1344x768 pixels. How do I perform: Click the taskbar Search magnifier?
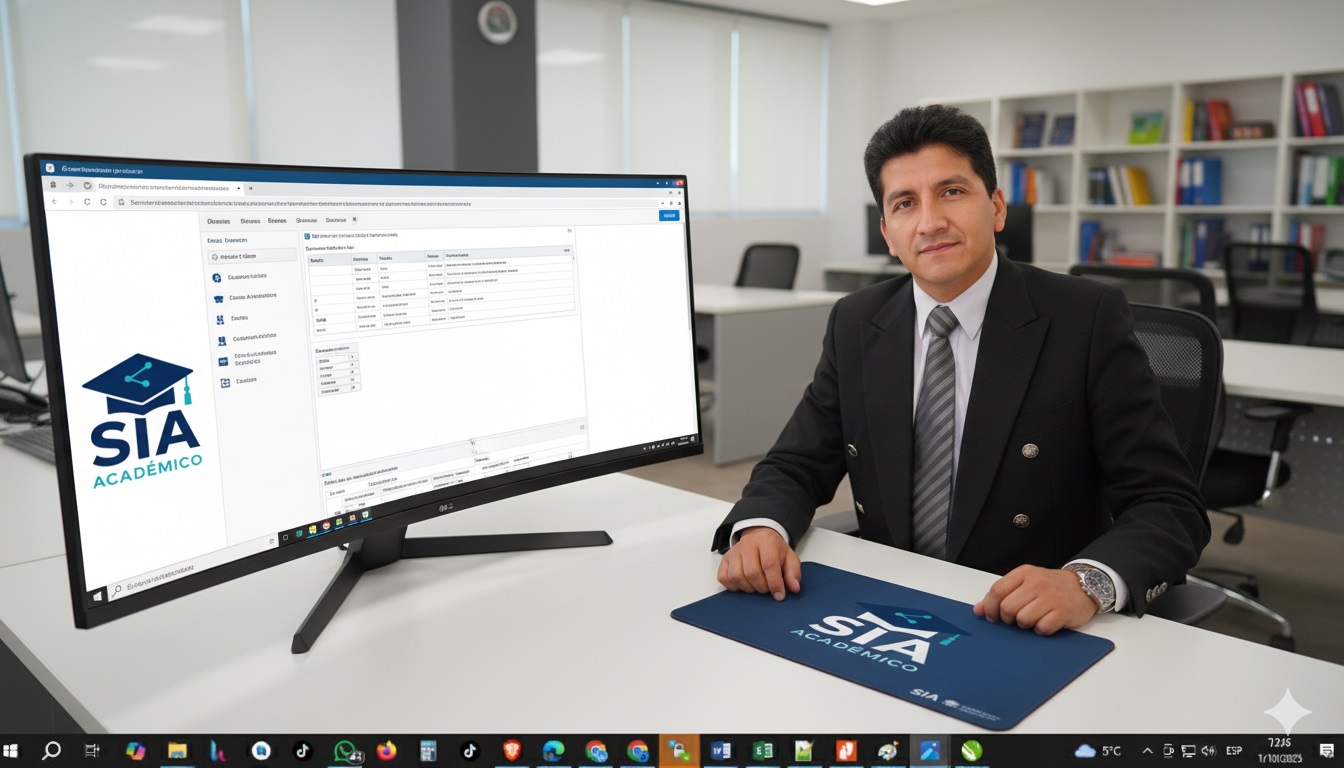click(x=51, y=750)
